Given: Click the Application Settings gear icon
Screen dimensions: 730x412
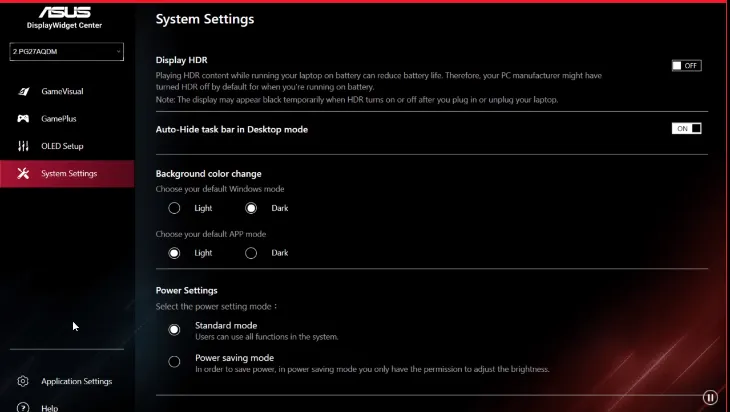Looking at the screenshot, I should point(23,381).
